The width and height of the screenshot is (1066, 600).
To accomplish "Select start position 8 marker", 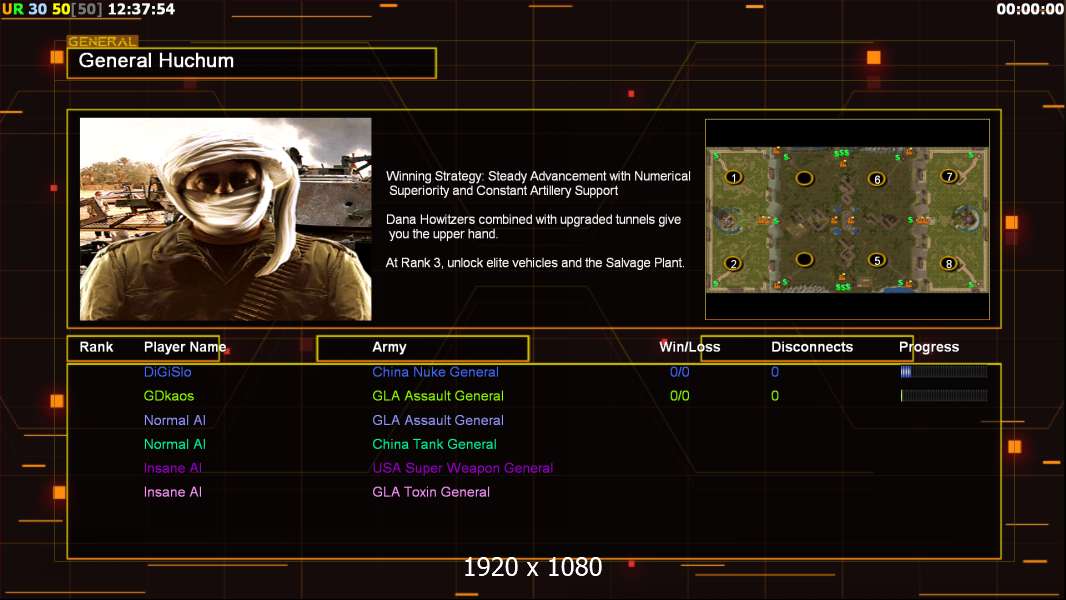I will pyautogui.click(x=948, y=264).
